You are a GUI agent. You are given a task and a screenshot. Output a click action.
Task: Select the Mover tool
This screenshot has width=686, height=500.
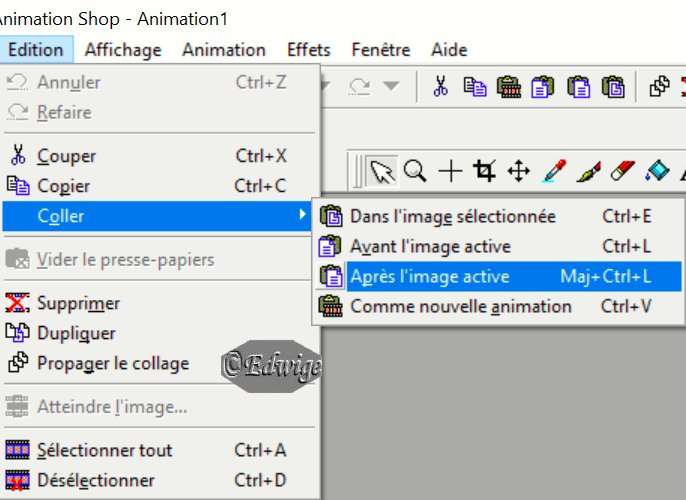click(x=518, y=171)
